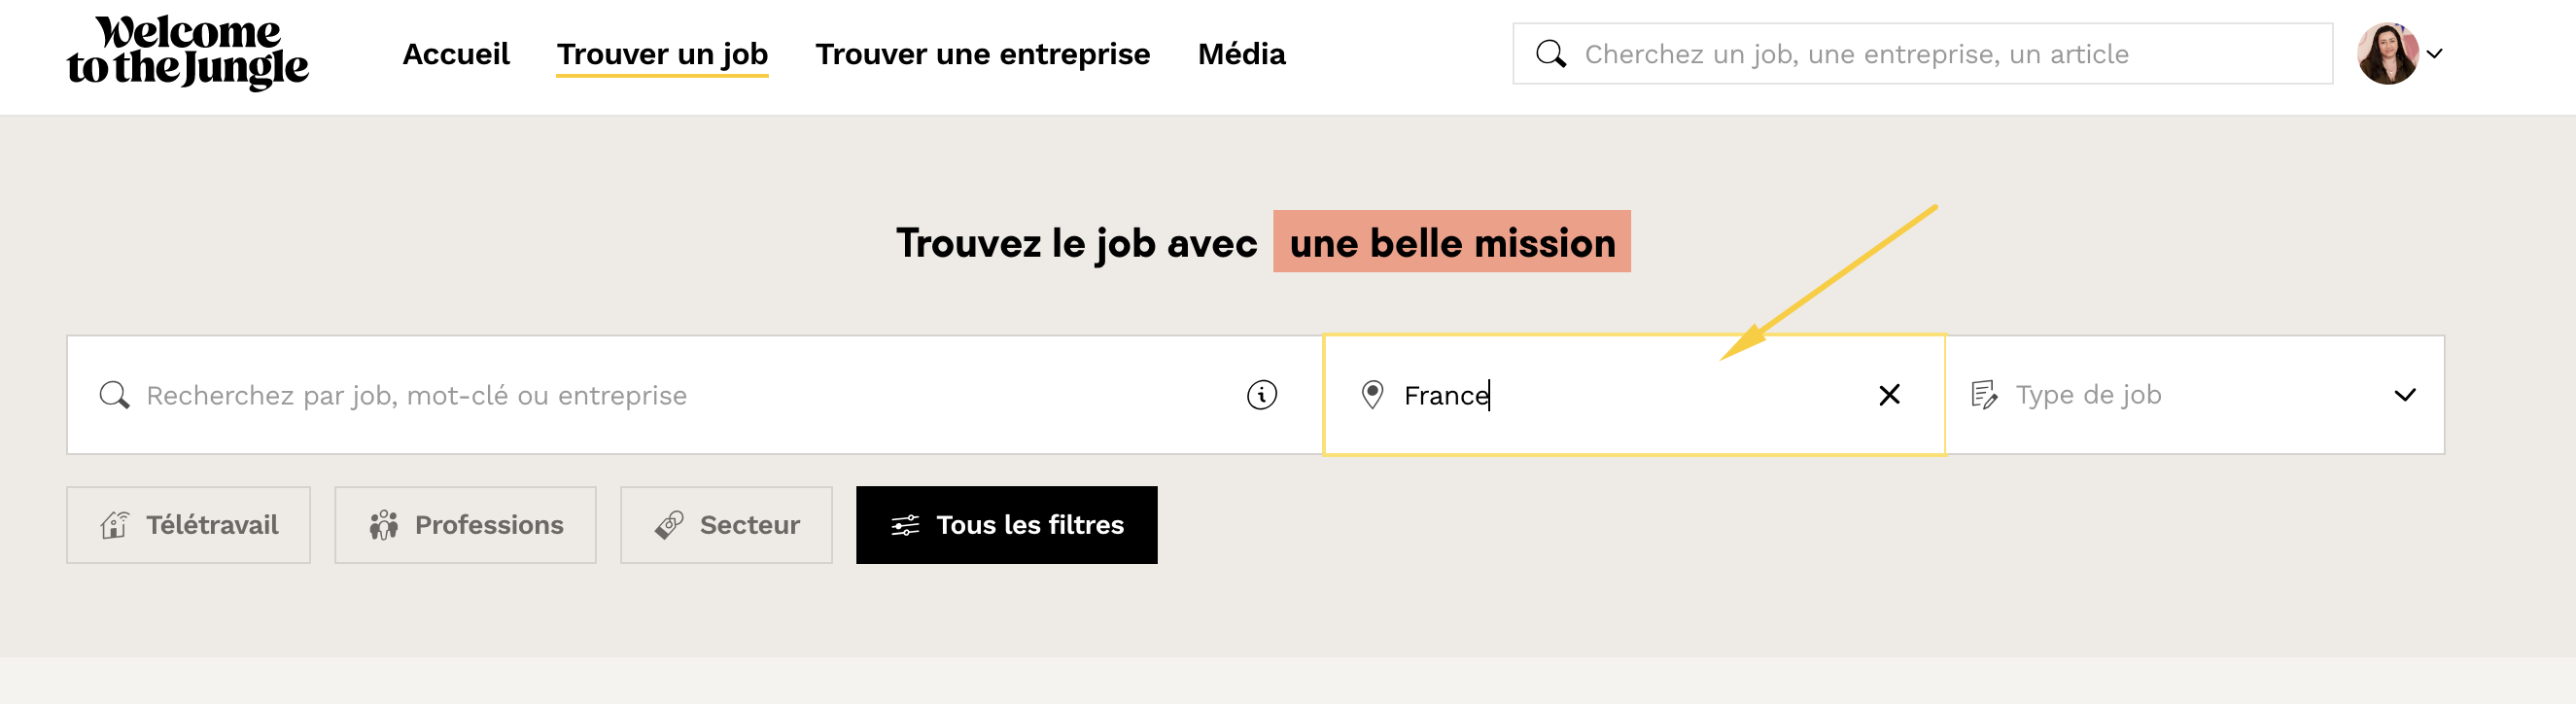This screenshot has height=704, width=2576.
Task: Open Trouver une entreprise menu item
Action: click(982, 54)
